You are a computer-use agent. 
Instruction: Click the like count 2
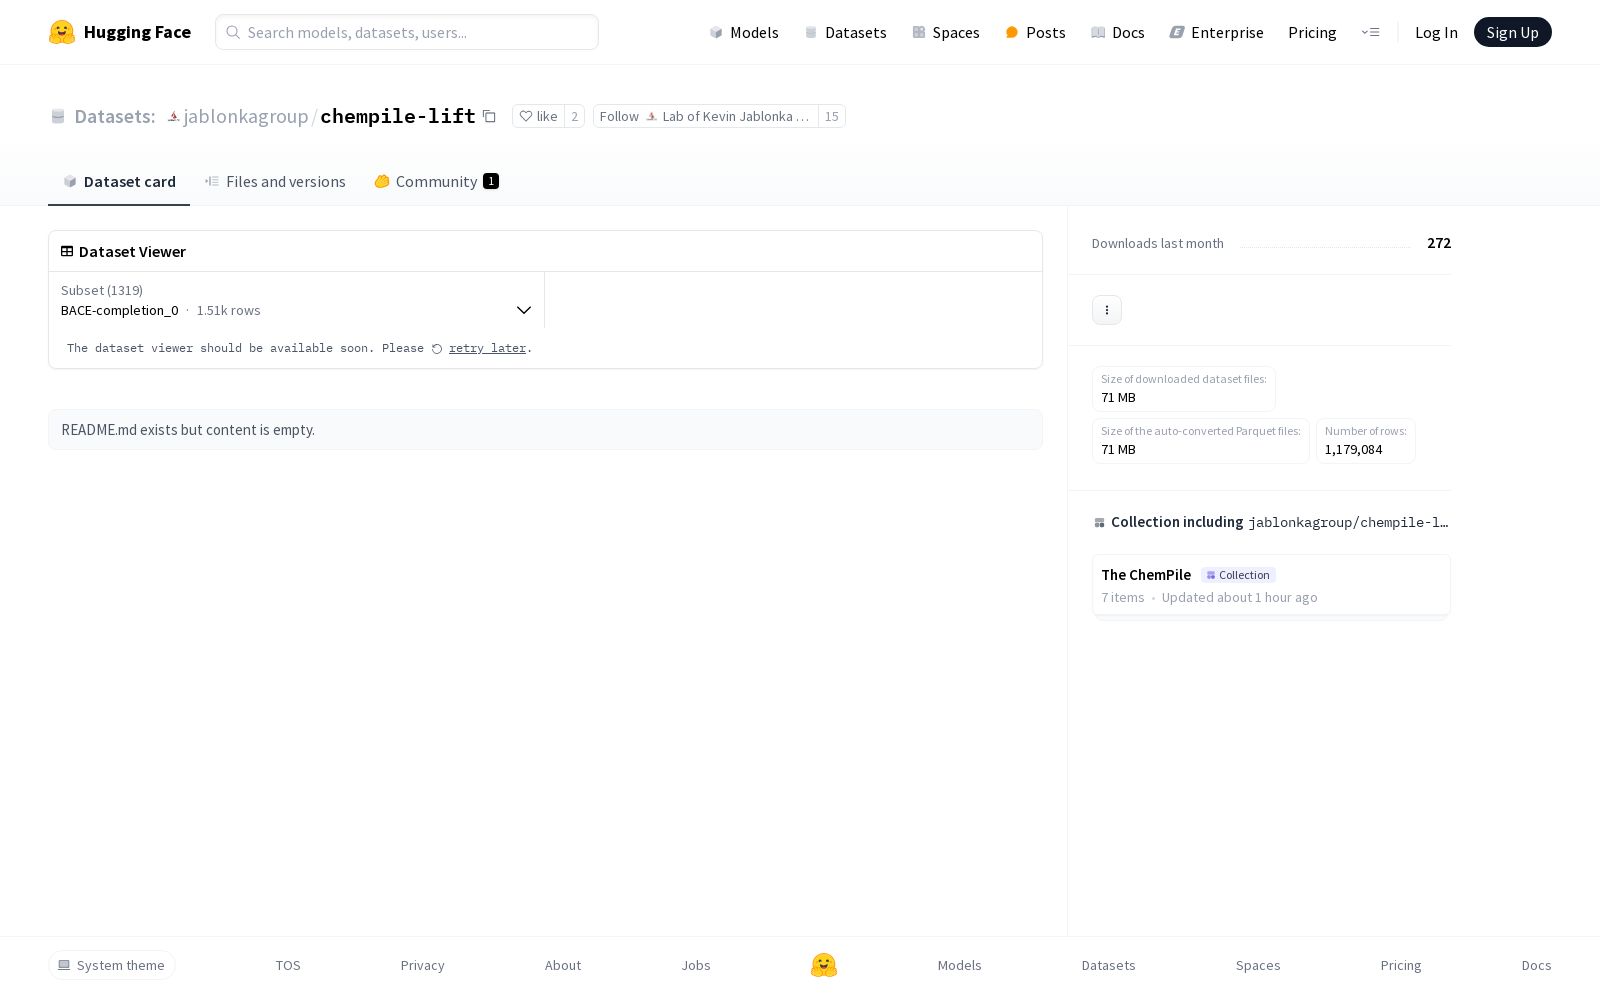pyautogui.click(x=574, y=116)
